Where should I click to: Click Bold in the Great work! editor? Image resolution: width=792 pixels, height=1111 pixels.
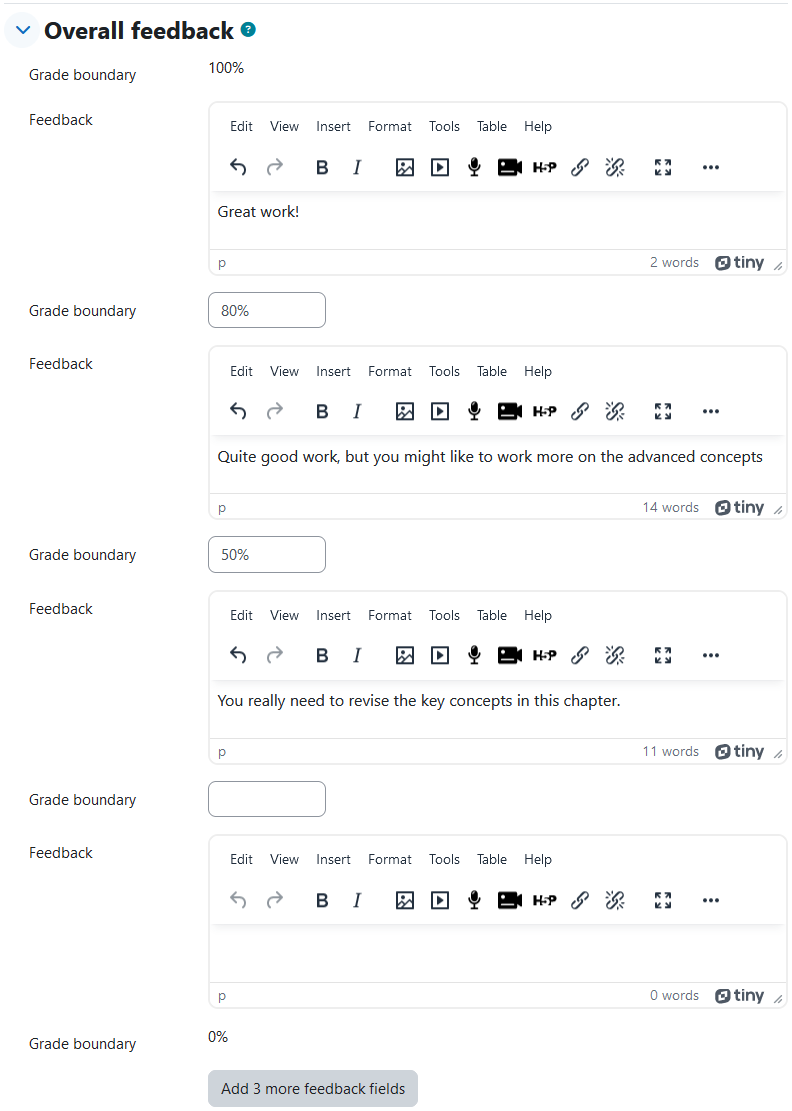pos(322,167)
